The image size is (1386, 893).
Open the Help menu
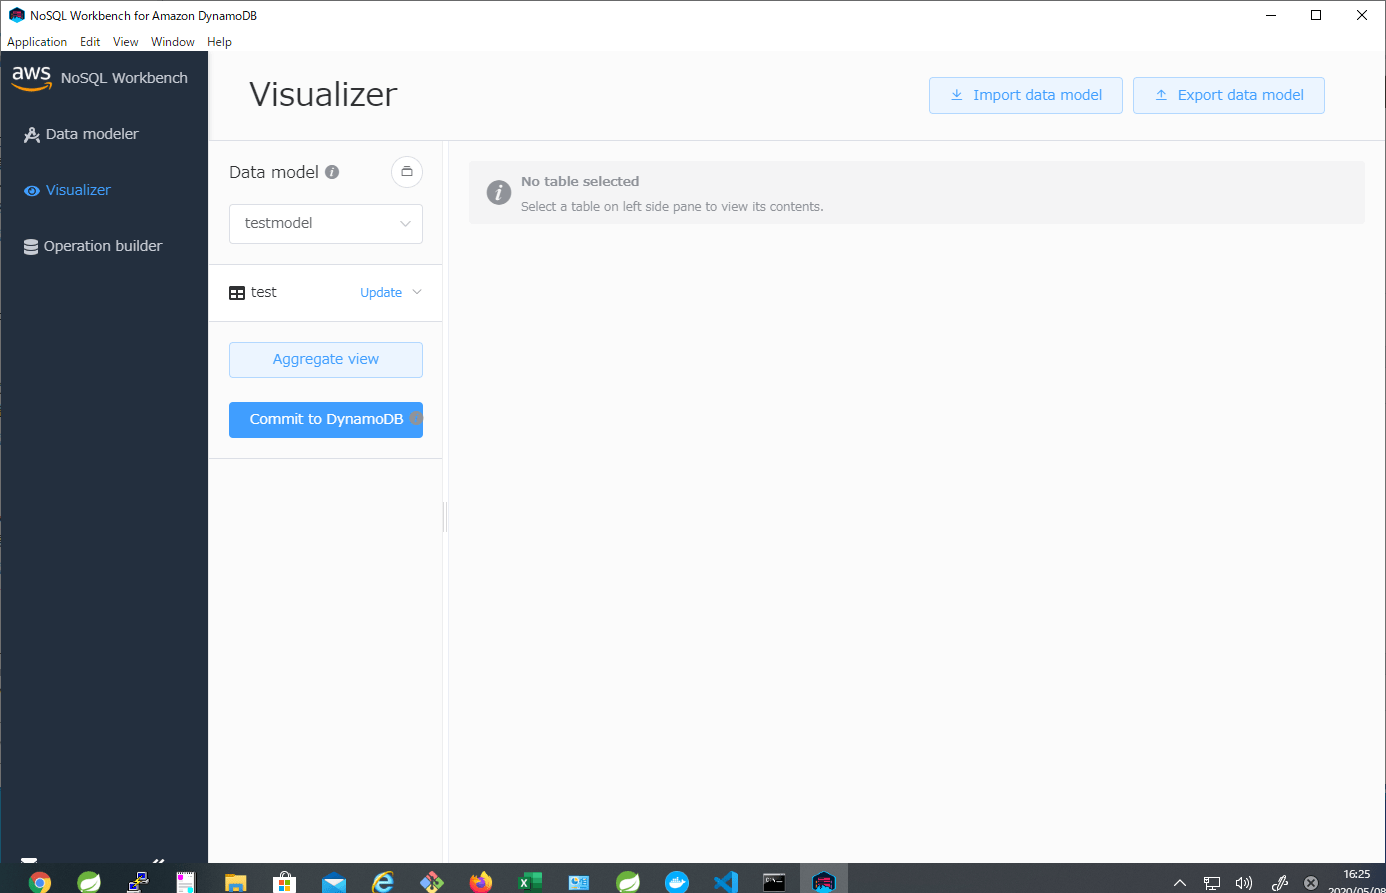(x=219, y=41)
